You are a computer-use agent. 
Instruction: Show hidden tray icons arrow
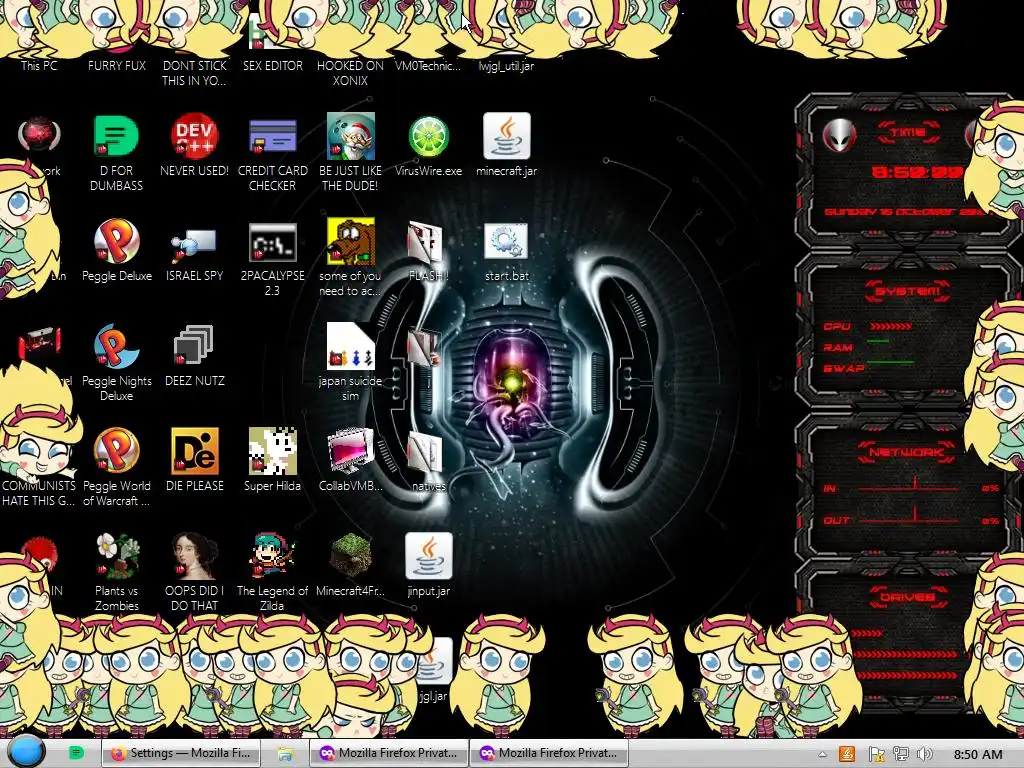tap(823, 754)
